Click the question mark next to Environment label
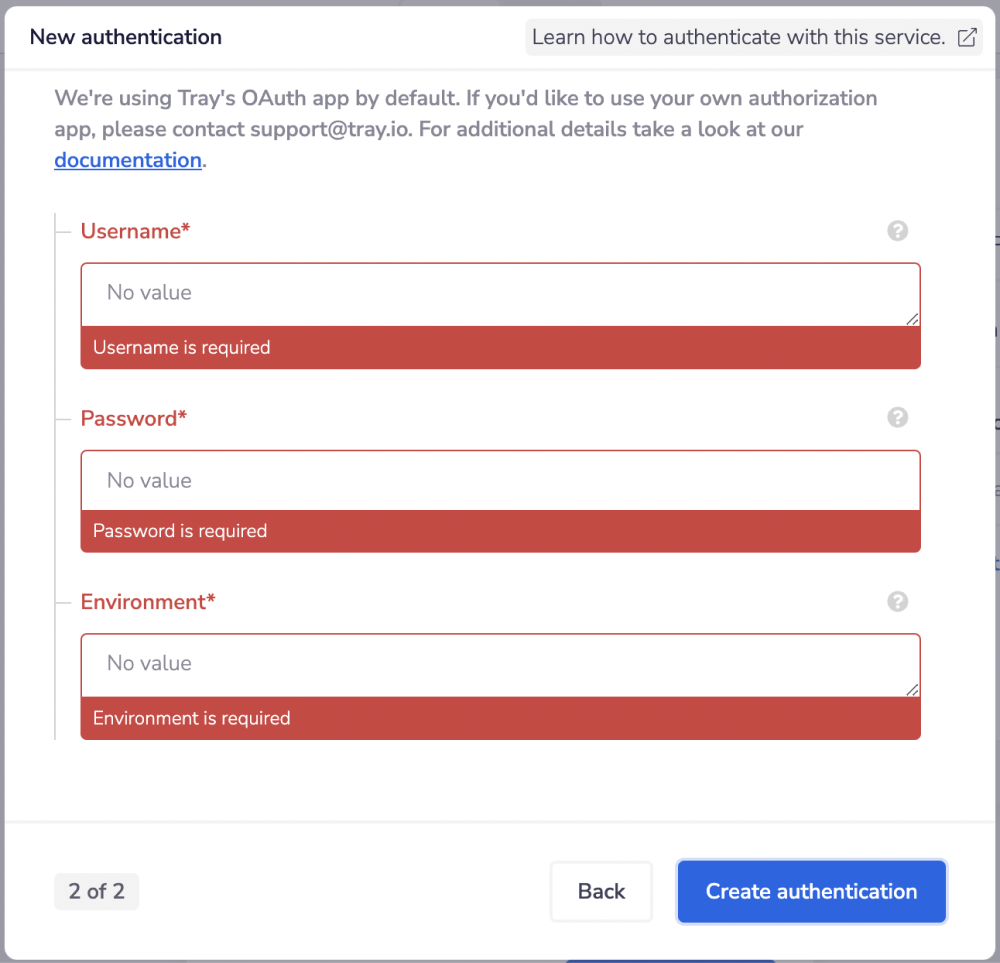1000x963 pixels. click(897, 601)
